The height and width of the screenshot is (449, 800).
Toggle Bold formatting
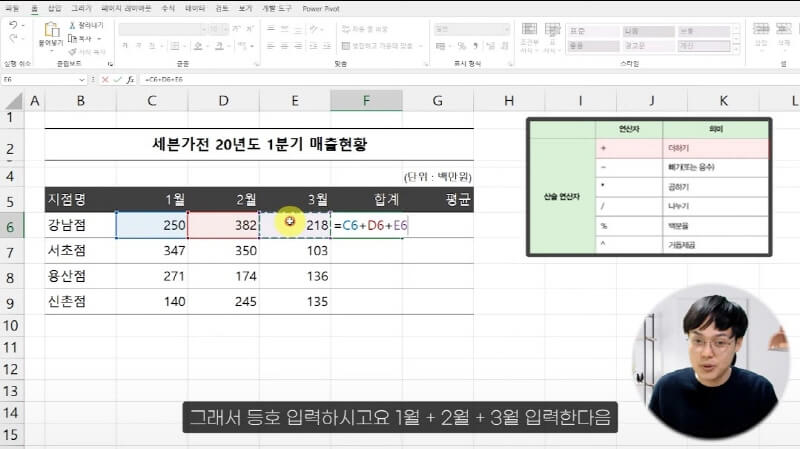[124, 46]
